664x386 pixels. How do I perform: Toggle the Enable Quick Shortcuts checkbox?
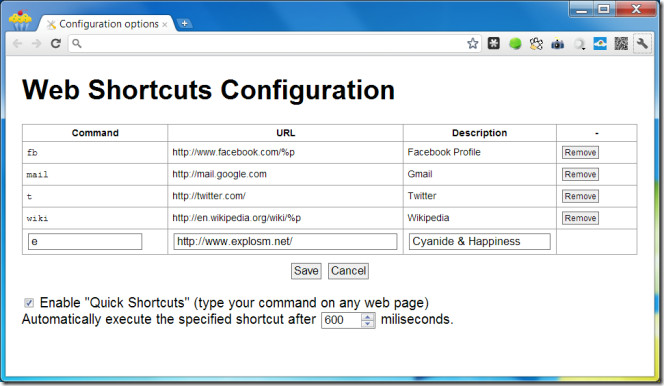29,303
